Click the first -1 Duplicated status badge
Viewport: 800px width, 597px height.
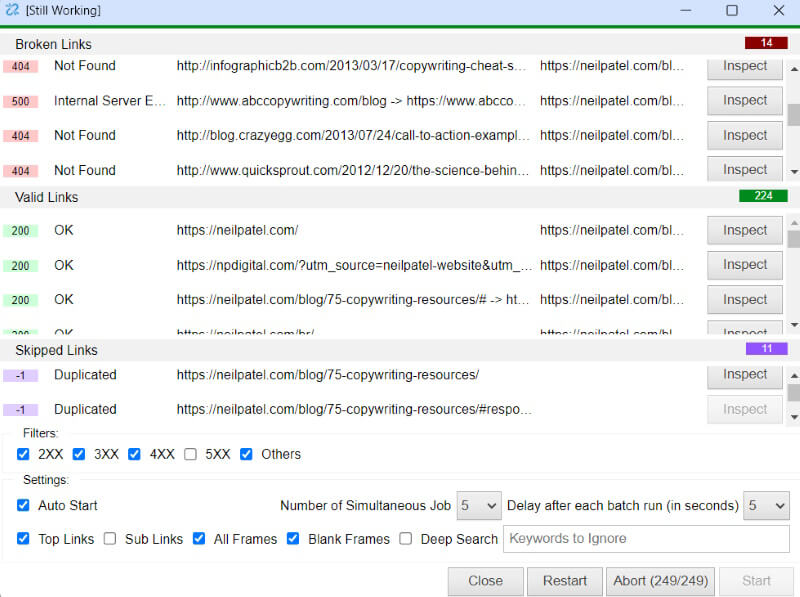point(20,376)
